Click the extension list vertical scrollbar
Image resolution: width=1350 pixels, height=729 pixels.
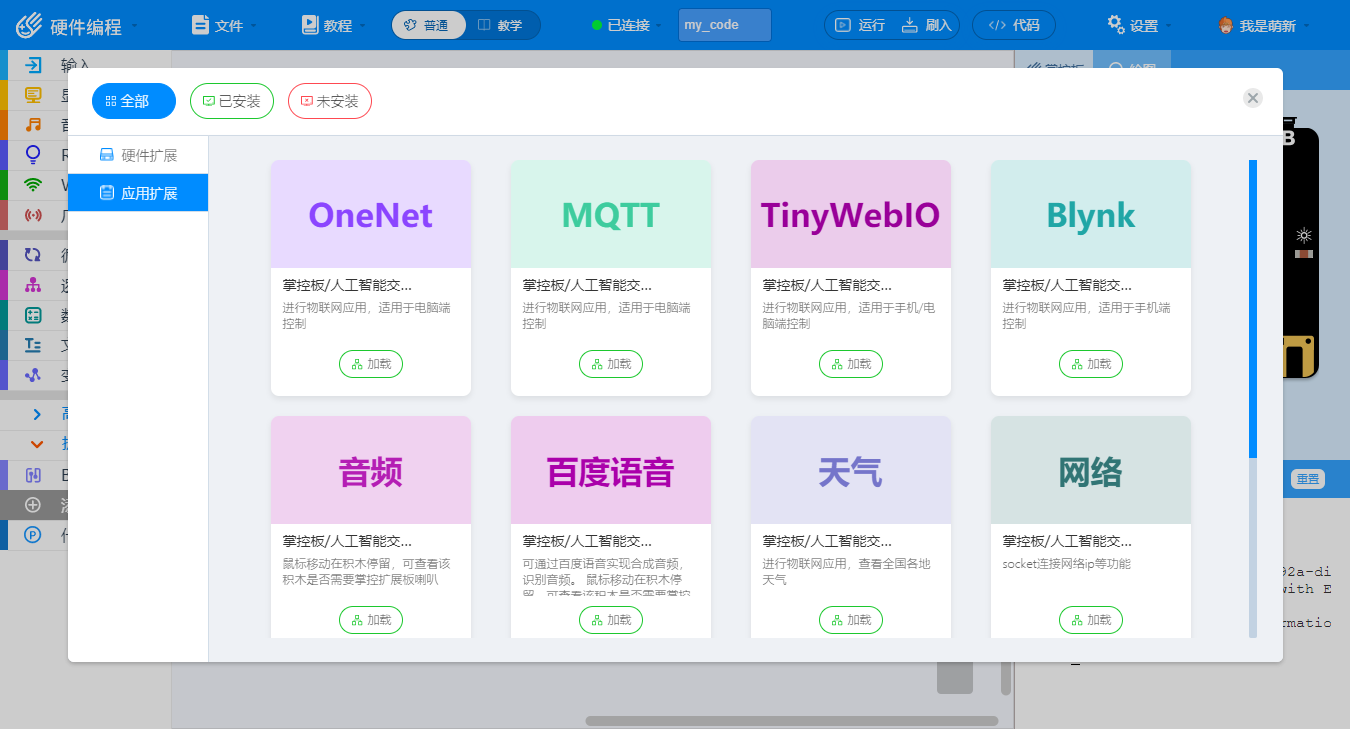(x=1253, y=308)
